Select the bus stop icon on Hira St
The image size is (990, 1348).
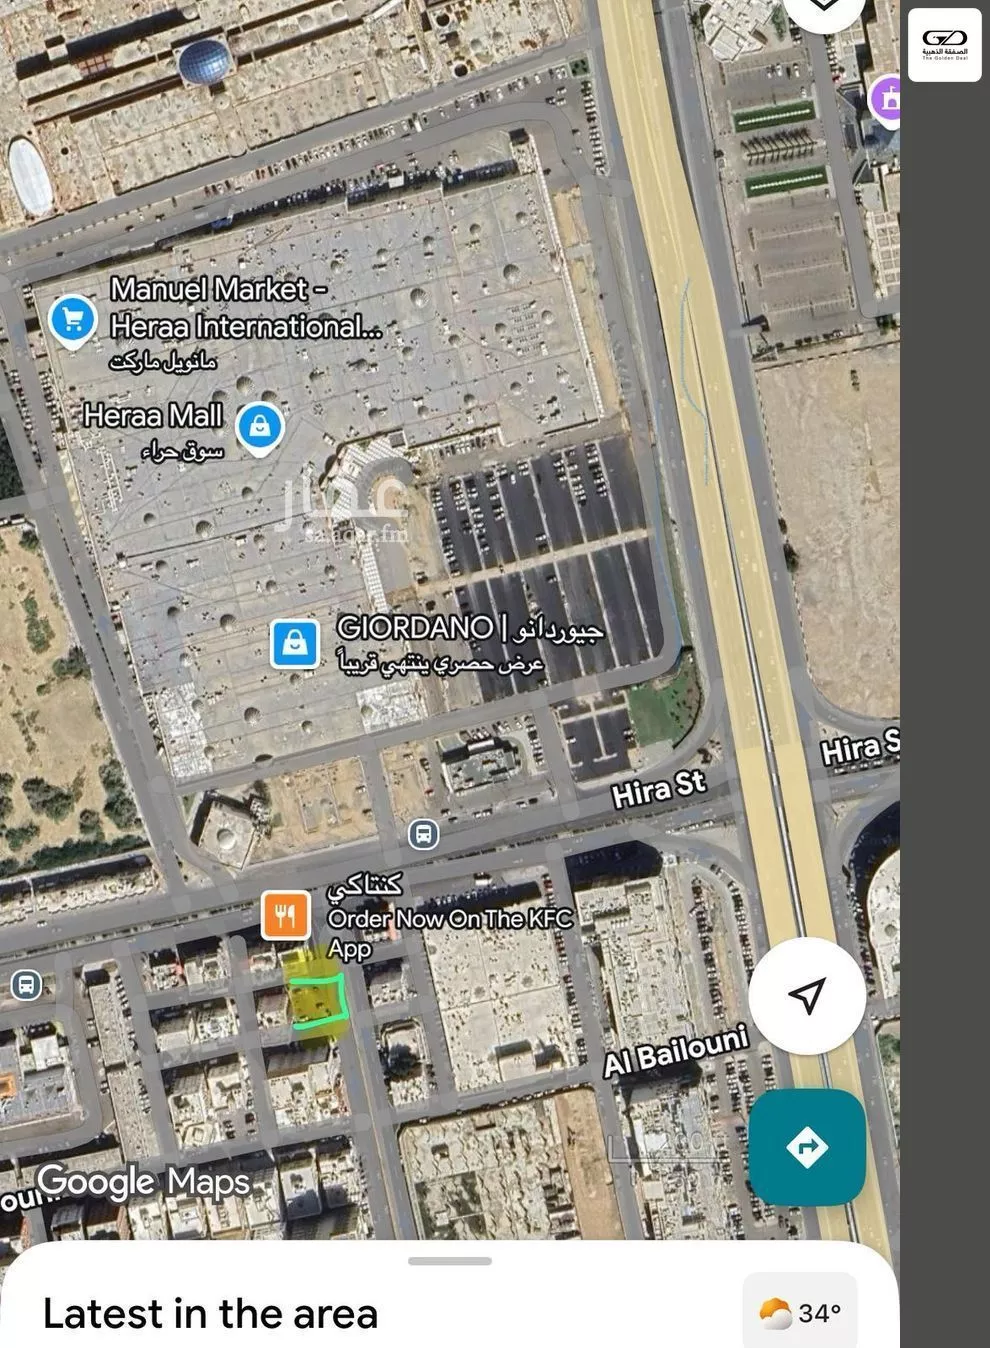423,834
